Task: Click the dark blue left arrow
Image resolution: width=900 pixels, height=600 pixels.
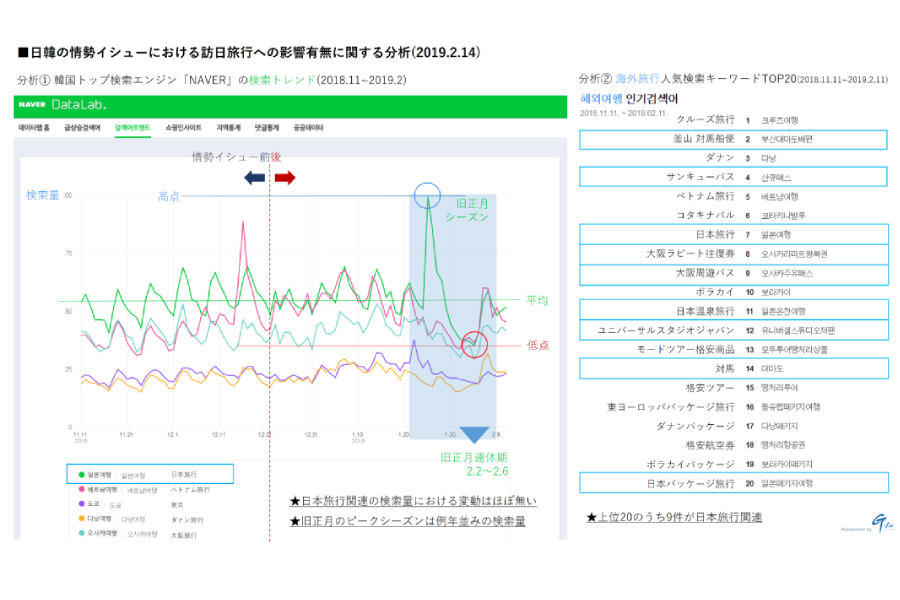Action: [x=254, y=177]
